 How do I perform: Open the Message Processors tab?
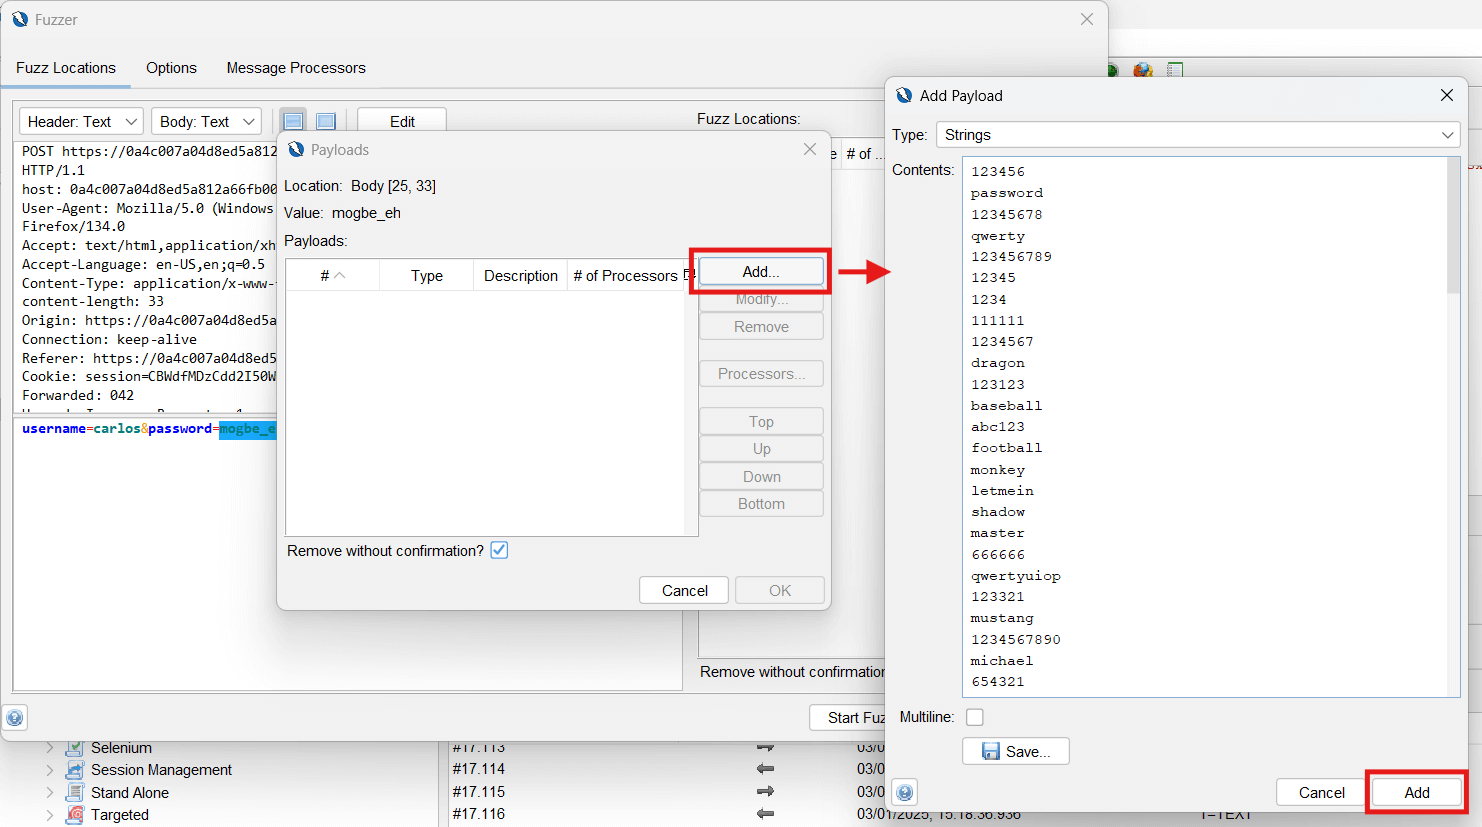[x=295, y=68]
